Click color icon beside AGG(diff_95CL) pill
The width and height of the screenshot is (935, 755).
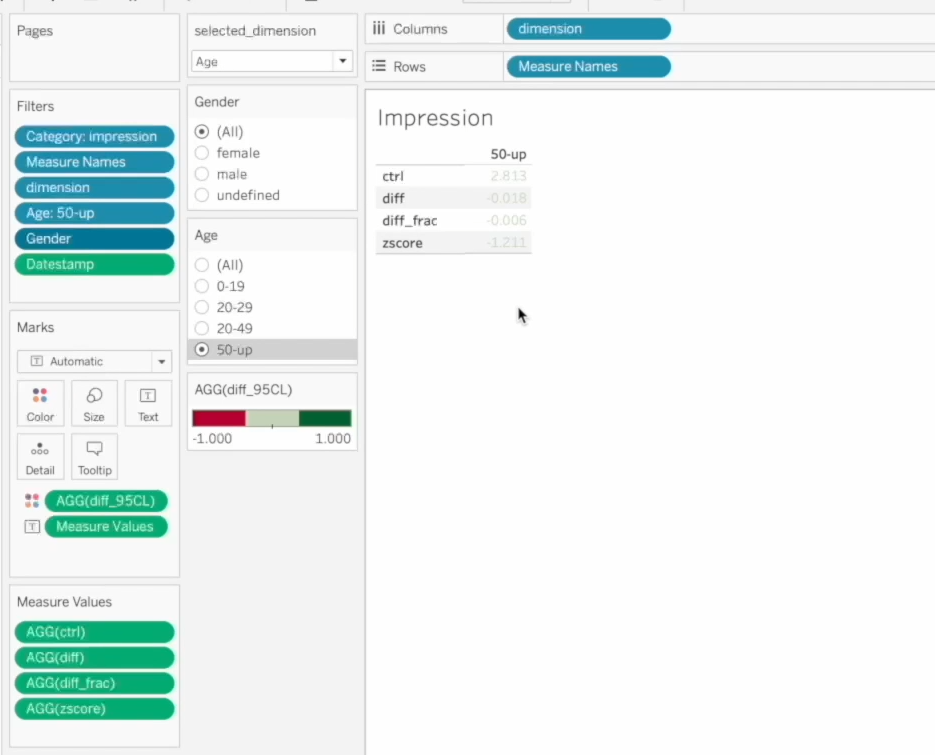tap(32, 501)
